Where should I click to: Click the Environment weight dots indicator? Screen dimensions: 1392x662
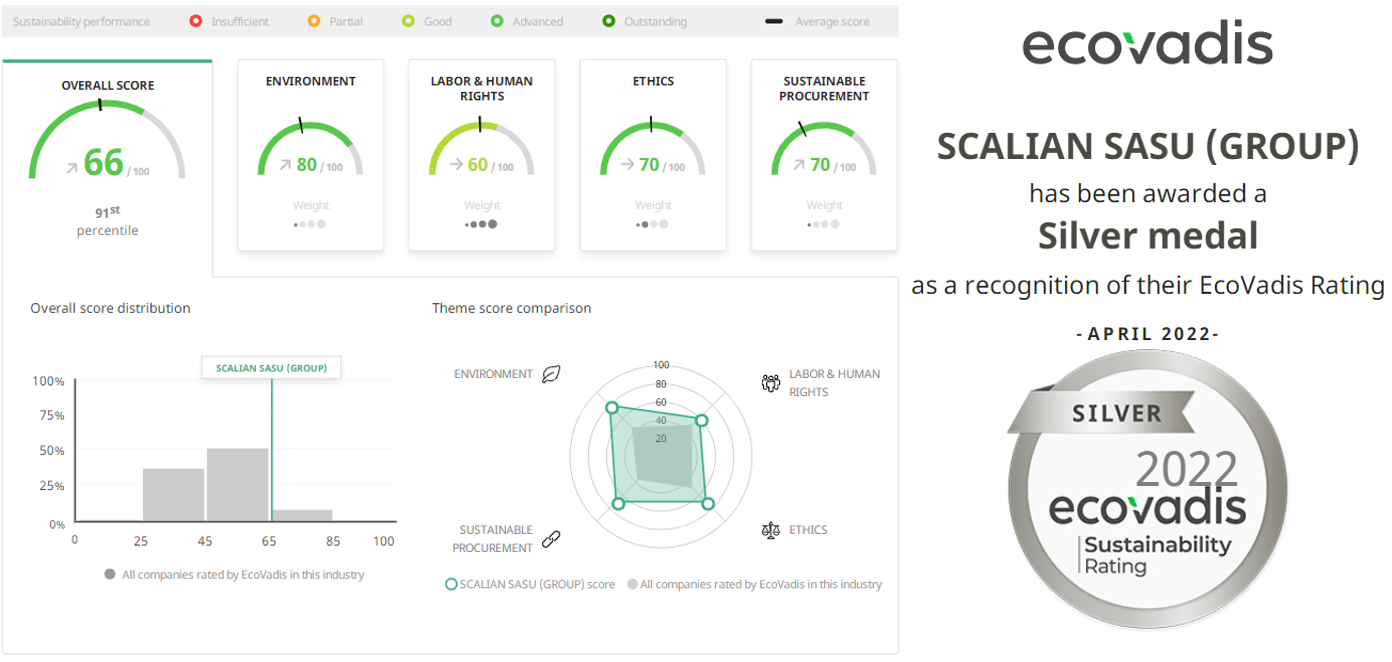coord(310,224)
